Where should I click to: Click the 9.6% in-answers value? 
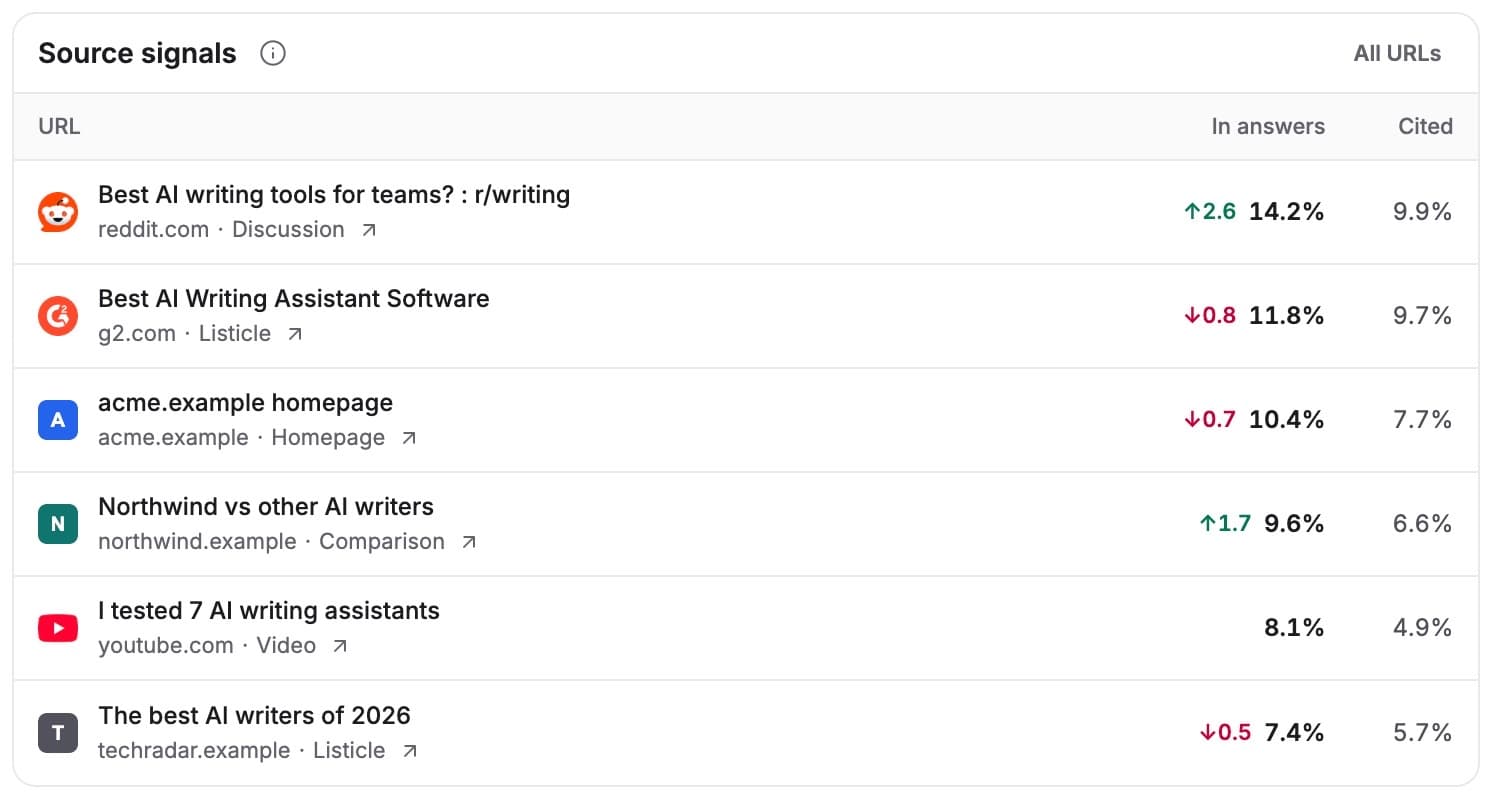[1294, 524]
